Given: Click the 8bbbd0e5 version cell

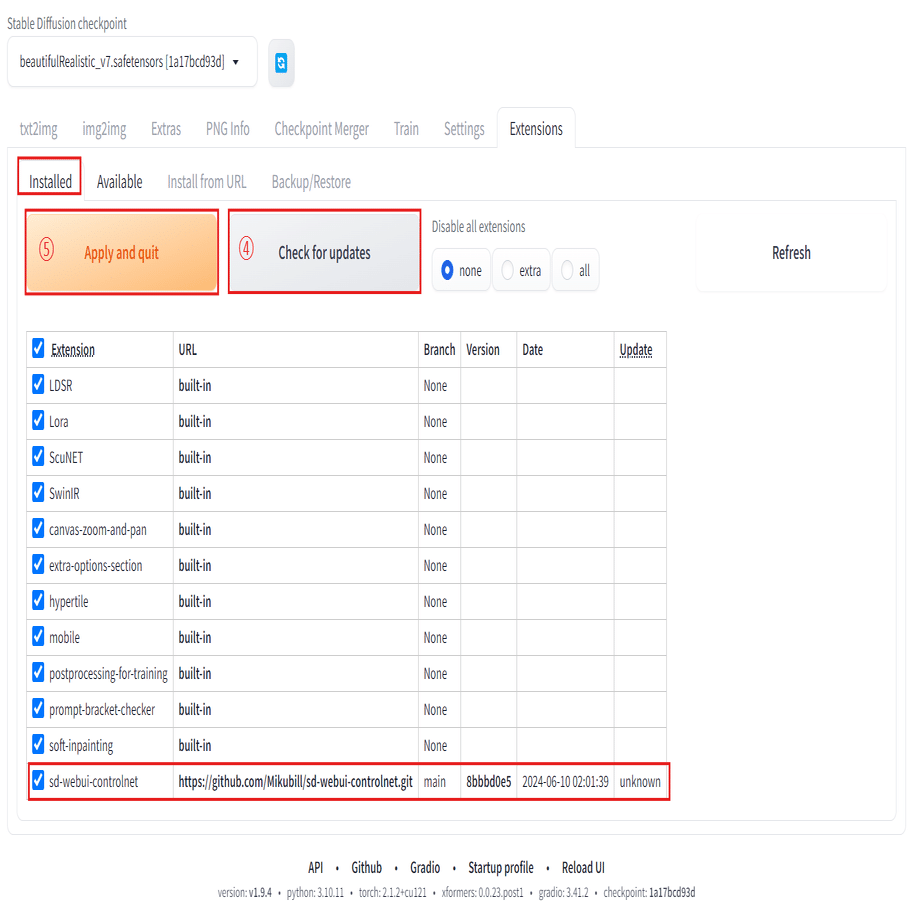Looking at the screenshot, I should click(489, 782).
